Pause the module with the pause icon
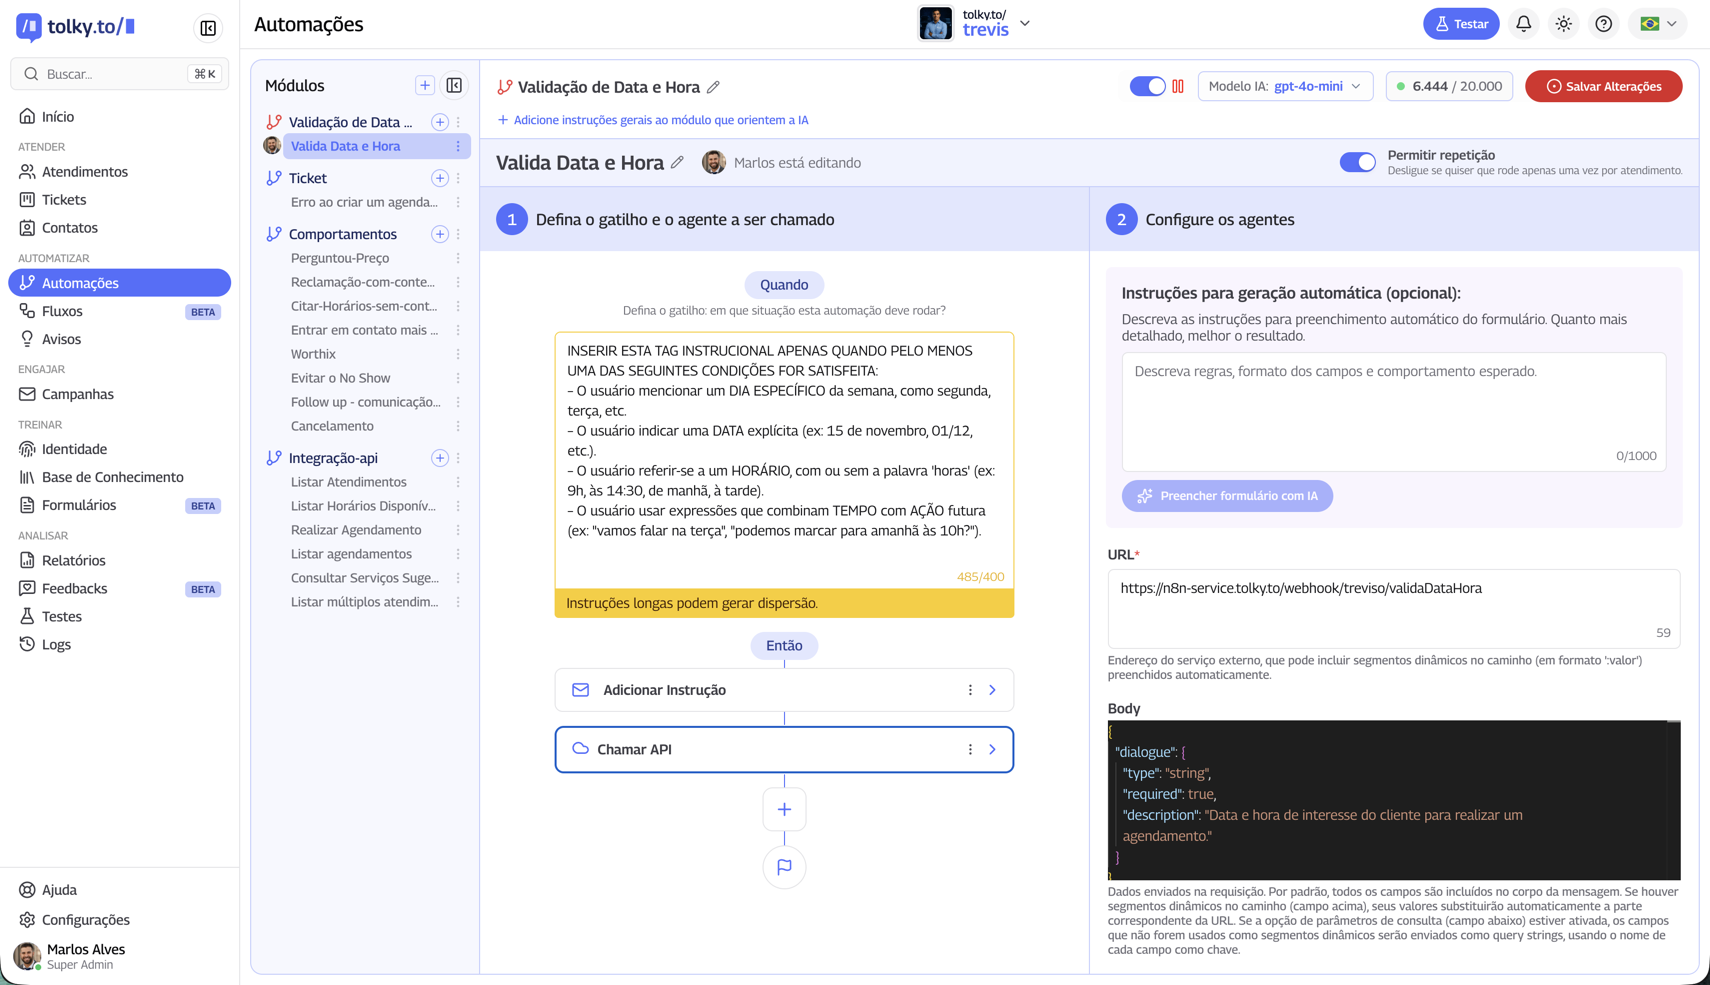Screen dimensions: 1710x985 [1178, 86]
